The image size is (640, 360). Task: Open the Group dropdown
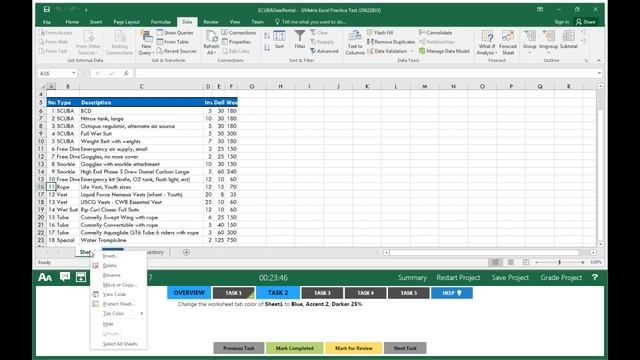529,53
